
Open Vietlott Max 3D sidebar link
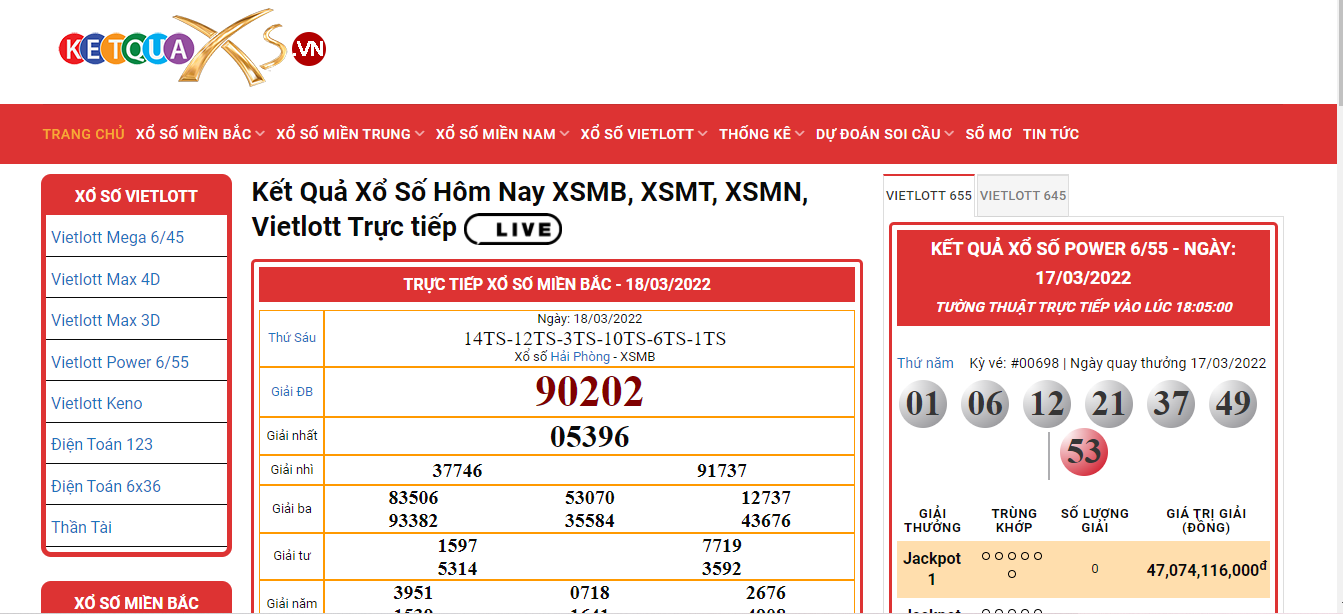pos(106,321)
